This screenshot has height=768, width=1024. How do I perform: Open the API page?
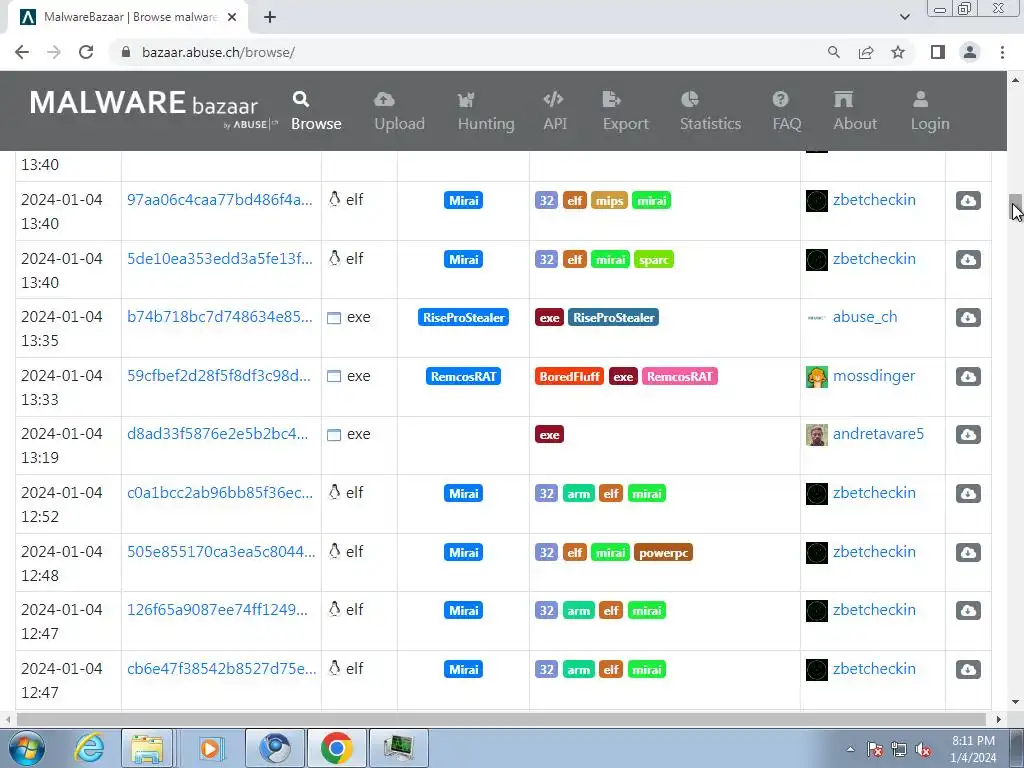554,111
